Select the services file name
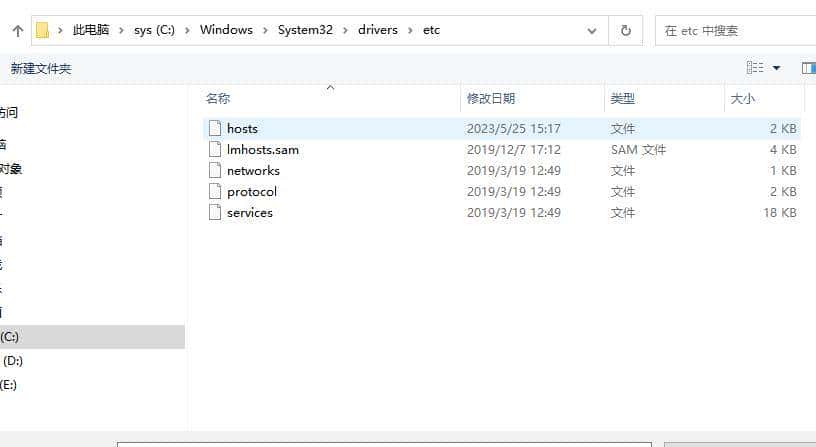 250,213
